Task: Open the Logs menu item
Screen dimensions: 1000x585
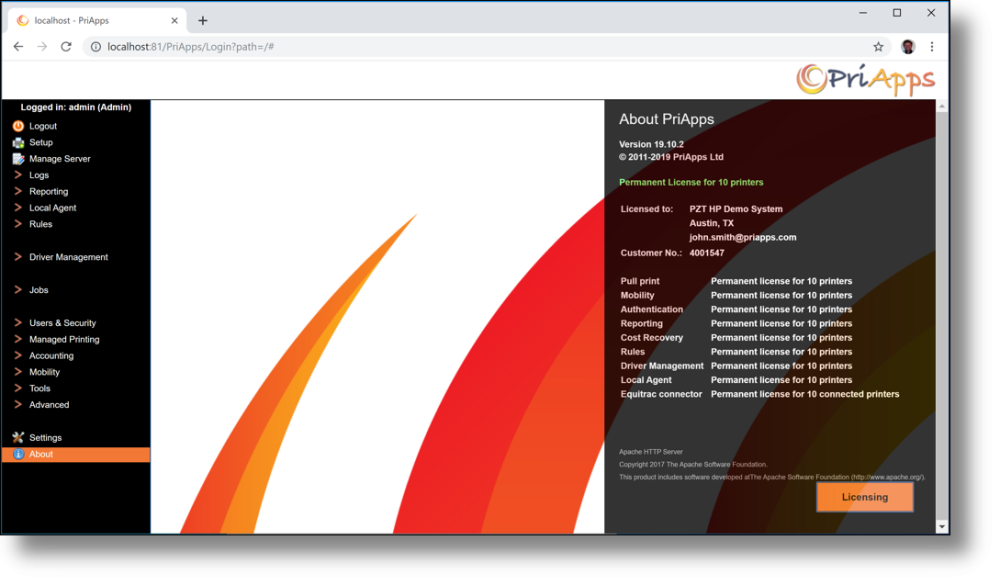Action: [x=39, y=175]
